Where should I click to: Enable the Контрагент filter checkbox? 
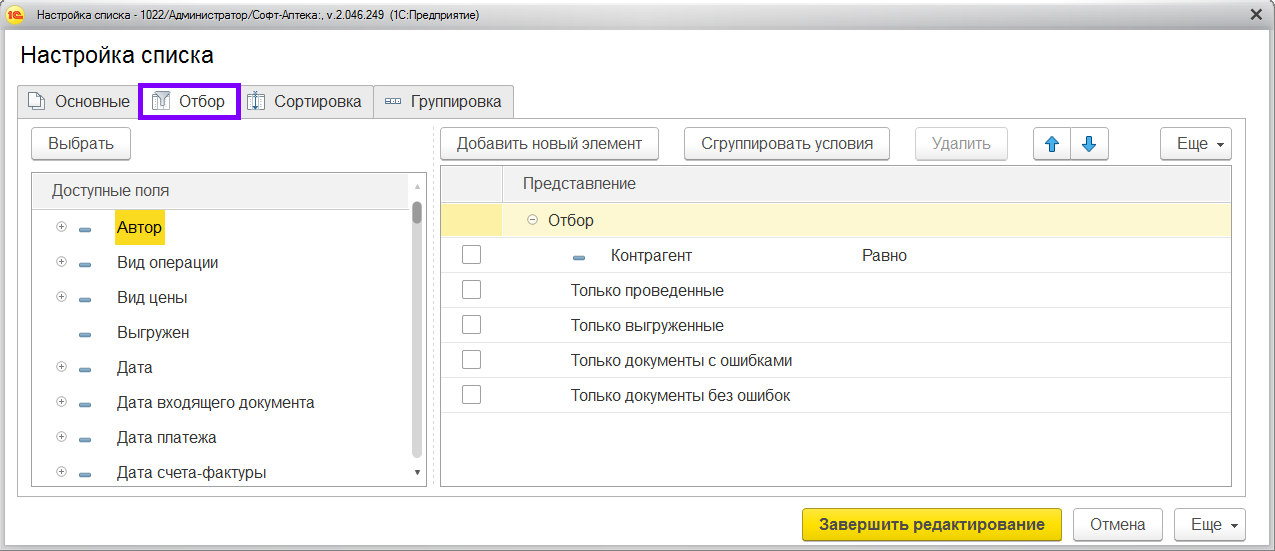pyautogui.click(x=472, y=256)
